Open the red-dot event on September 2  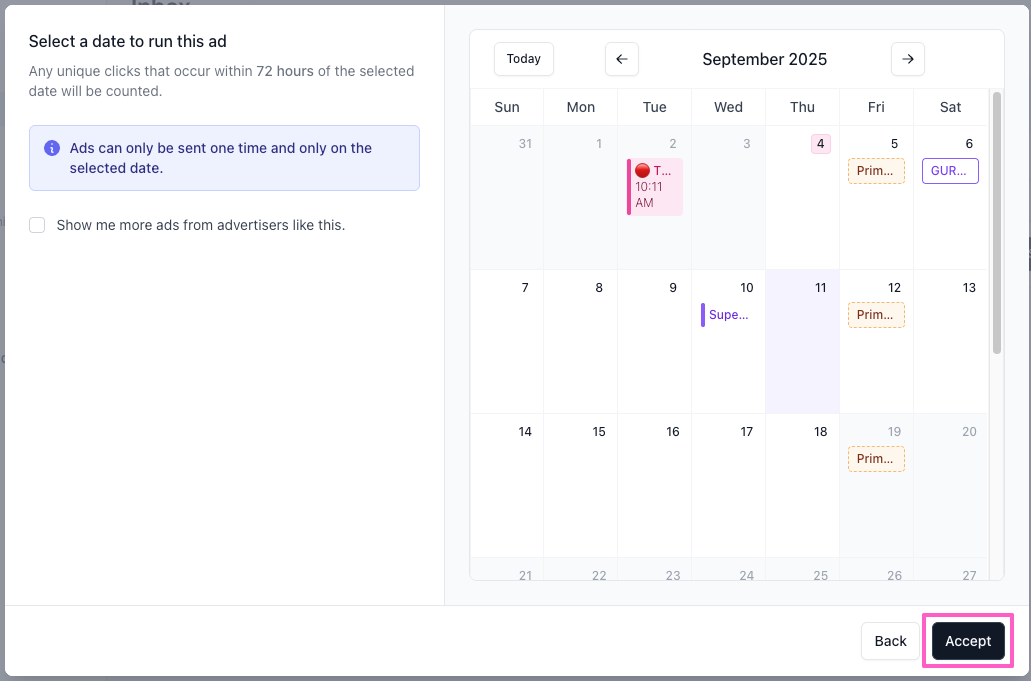tap(655, 186)
